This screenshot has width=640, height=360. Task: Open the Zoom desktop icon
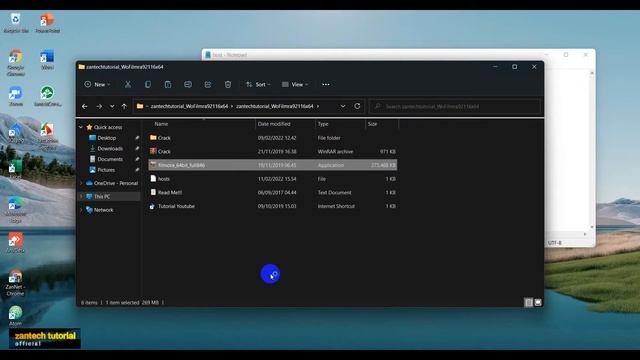coord(16,96)
